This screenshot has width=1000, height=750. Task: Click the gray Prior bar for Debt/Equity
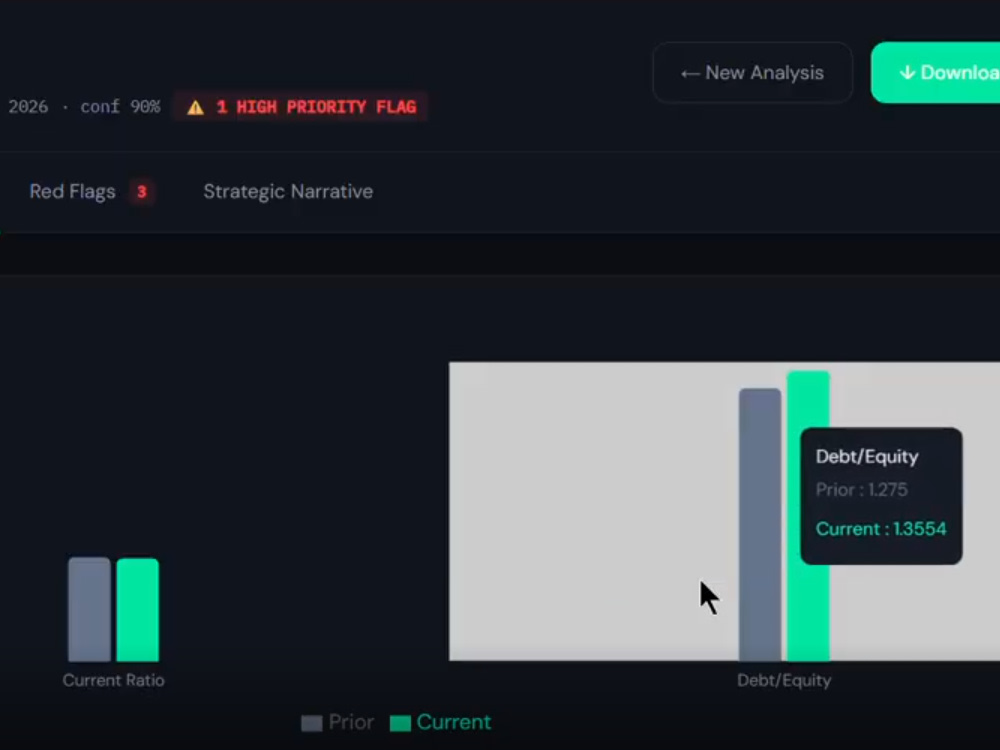[760, 525]
